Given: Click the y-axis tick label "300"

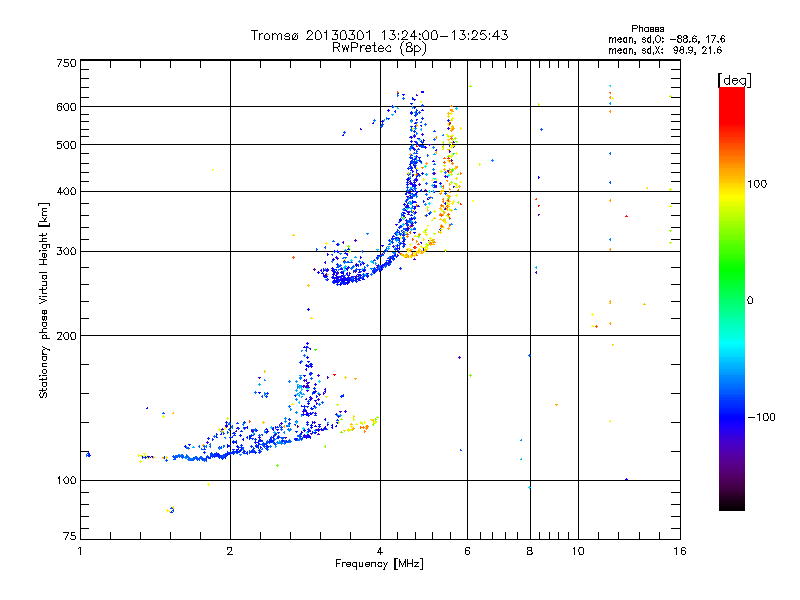Looking at the screenshot, I should coord(66,252).
